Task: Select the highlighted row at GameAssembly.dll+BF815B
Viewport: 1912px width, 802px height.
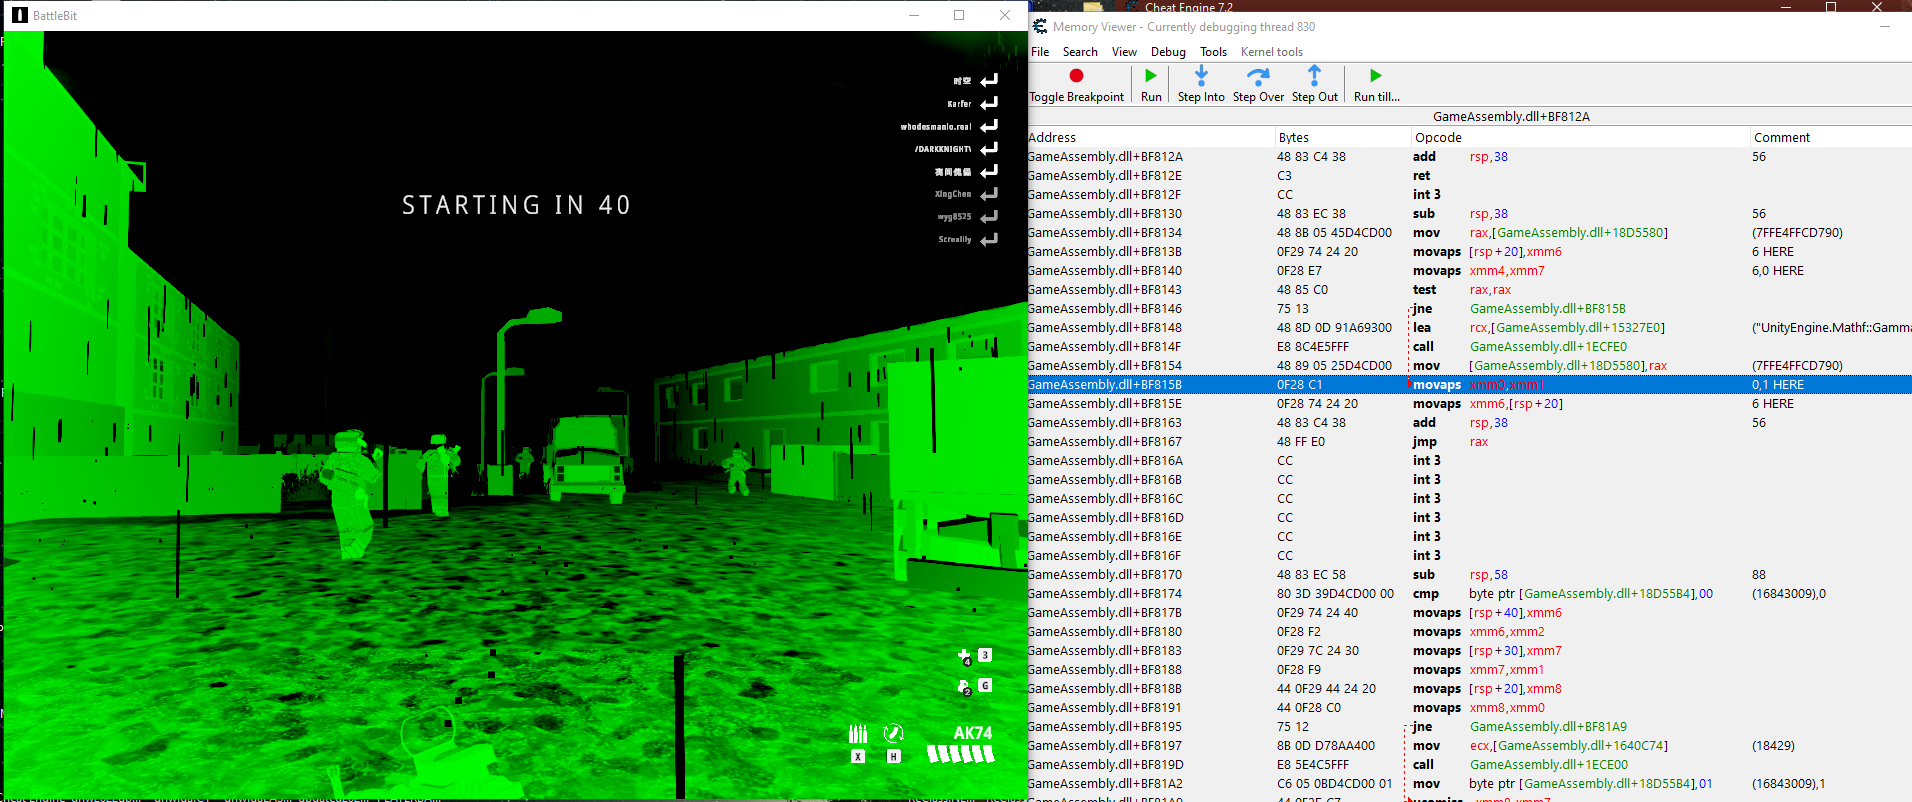Action: (1470, 385)
